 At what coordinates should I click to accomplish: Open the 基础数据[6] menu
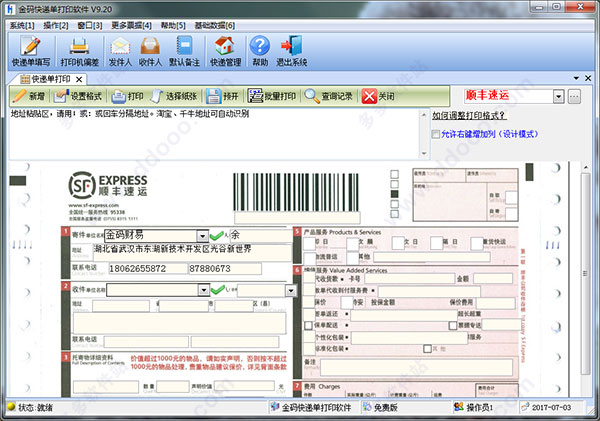tap(215, 25)
